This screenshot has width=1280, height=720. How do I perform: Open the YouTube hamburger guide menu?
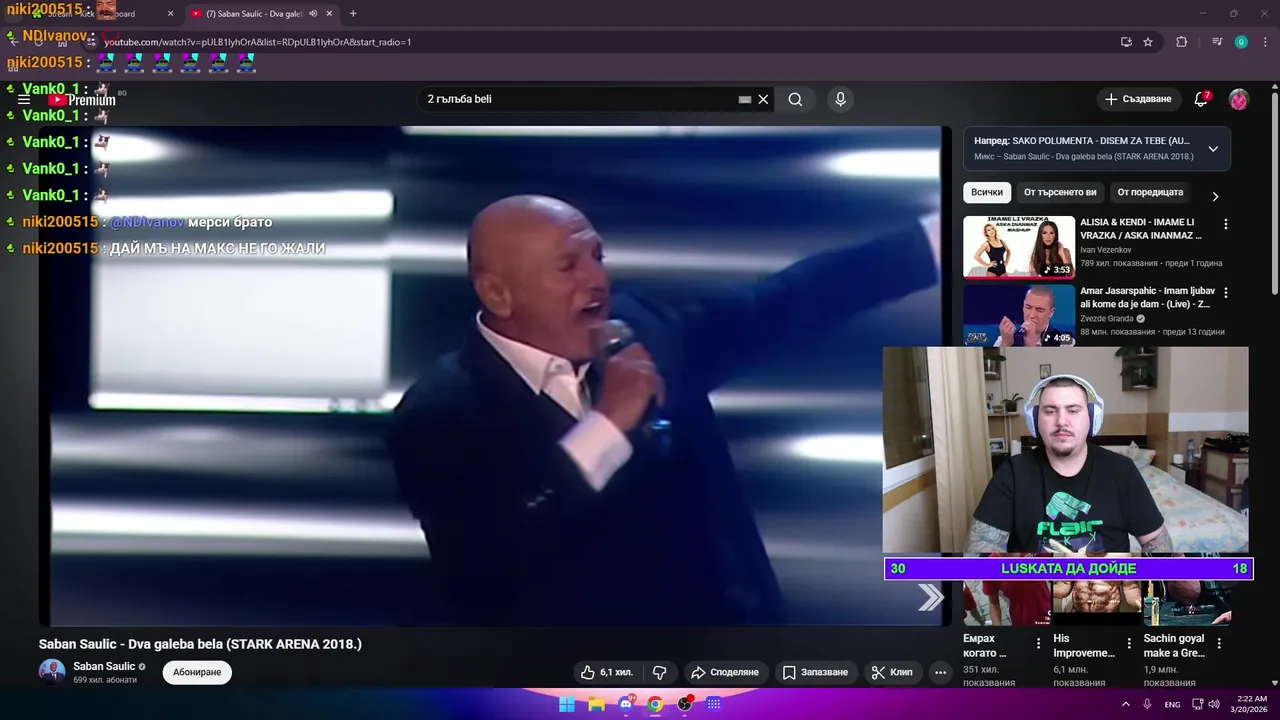click(x=24, y=100)
